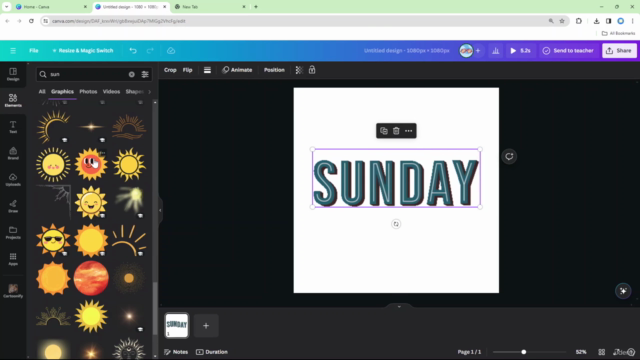Image resolution: width=640 pixels, height=360 pixels.
Task: Open the main hamburger menu
Action: 13,51
